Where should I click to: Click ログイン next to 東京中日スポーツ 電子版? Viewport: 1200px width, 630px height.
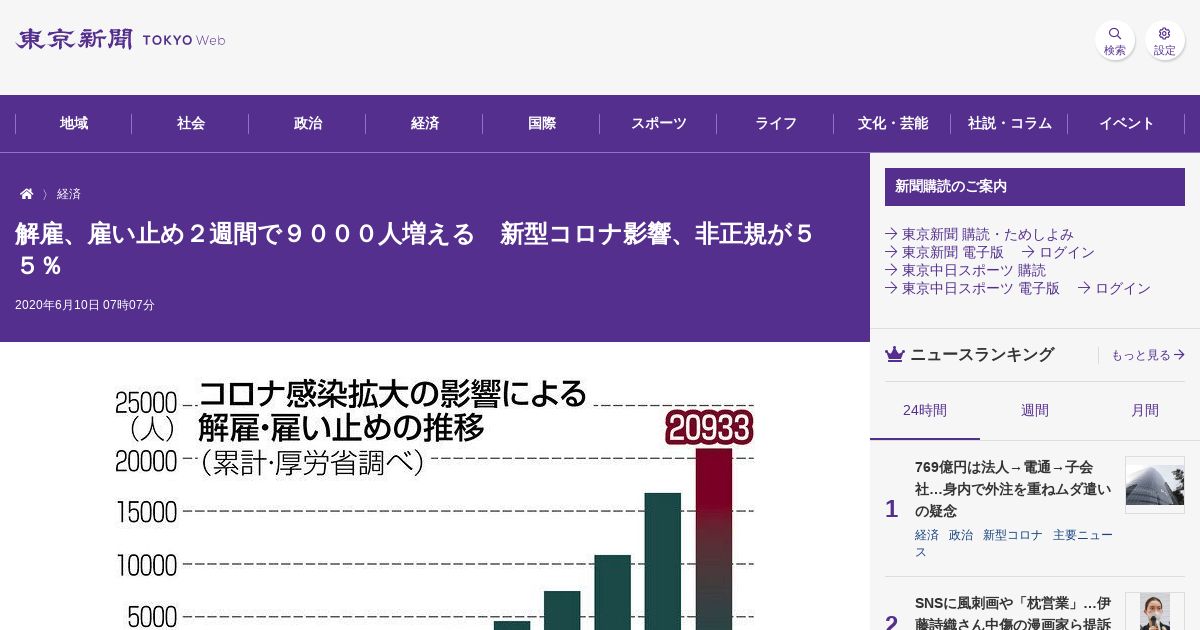(x=1114, y=288)
